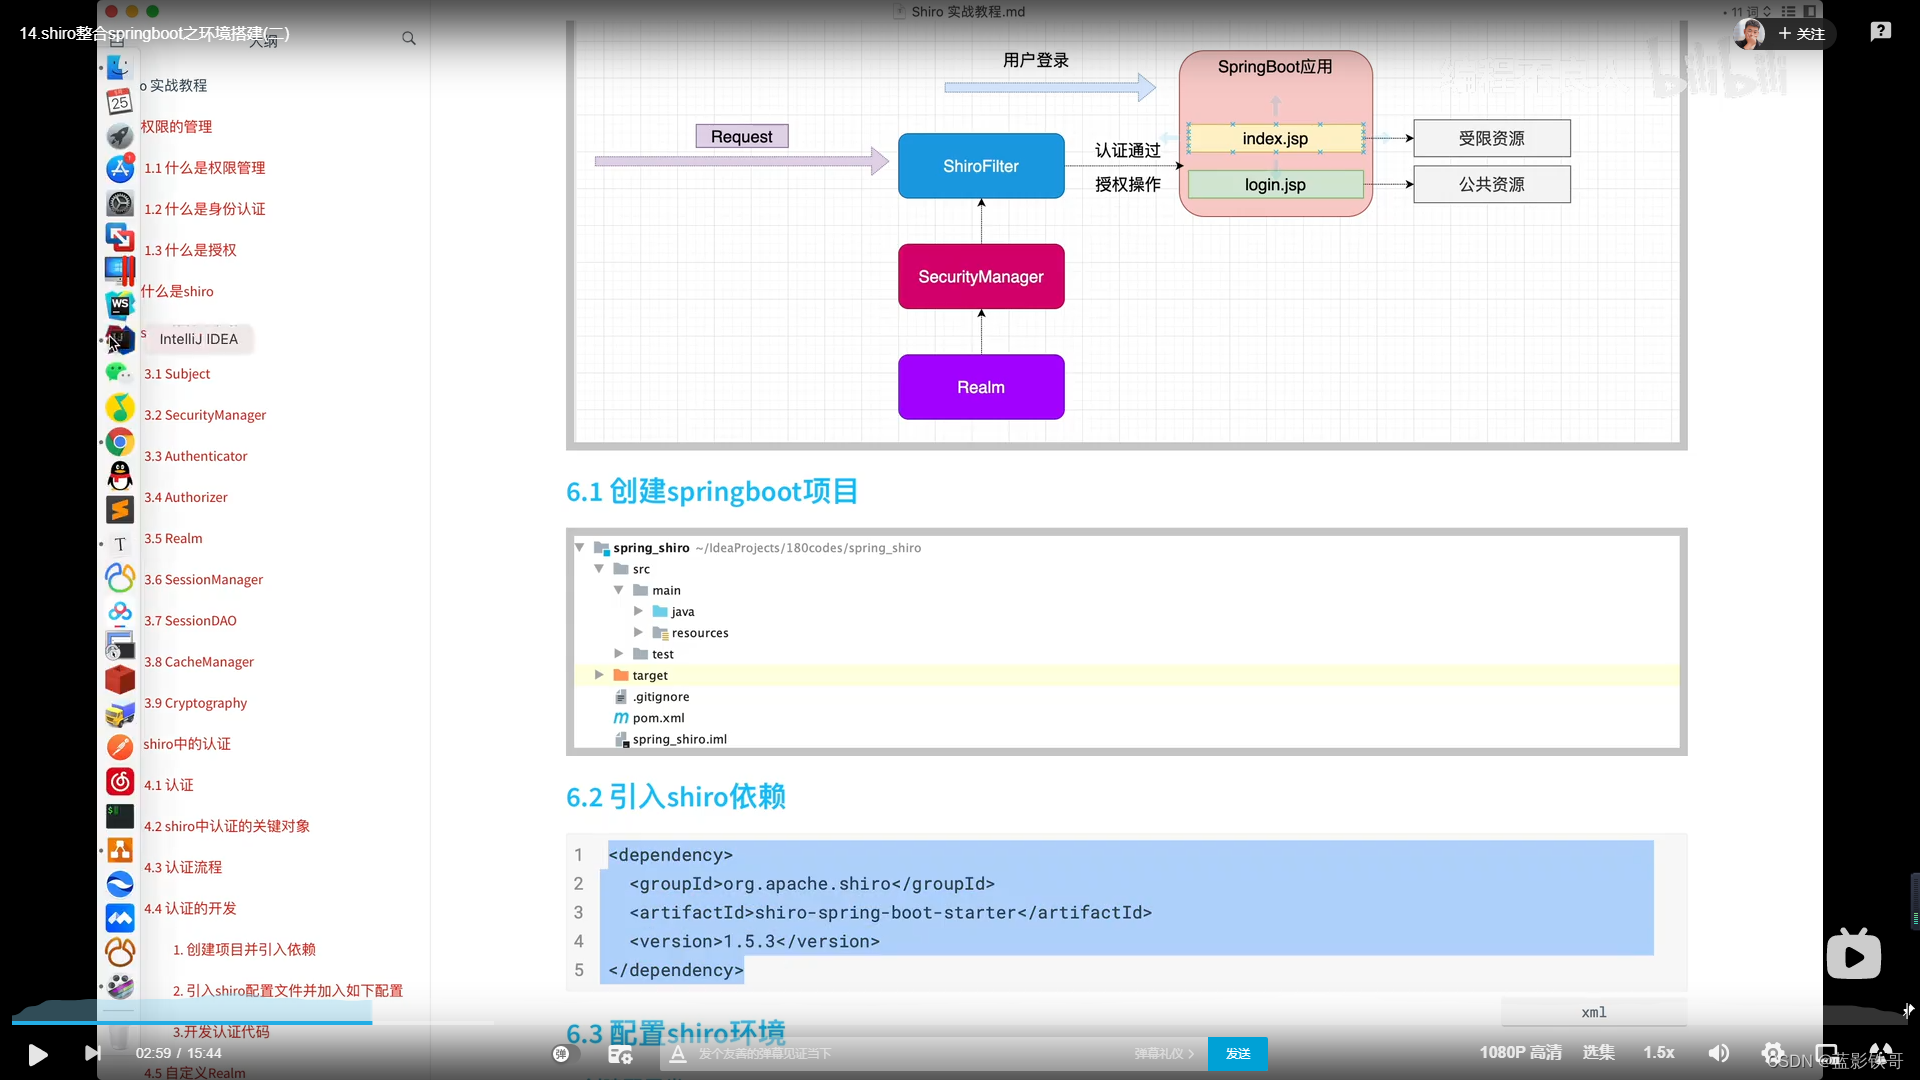
Task: Collapse the main folder arrow
Action: point(619,590)
